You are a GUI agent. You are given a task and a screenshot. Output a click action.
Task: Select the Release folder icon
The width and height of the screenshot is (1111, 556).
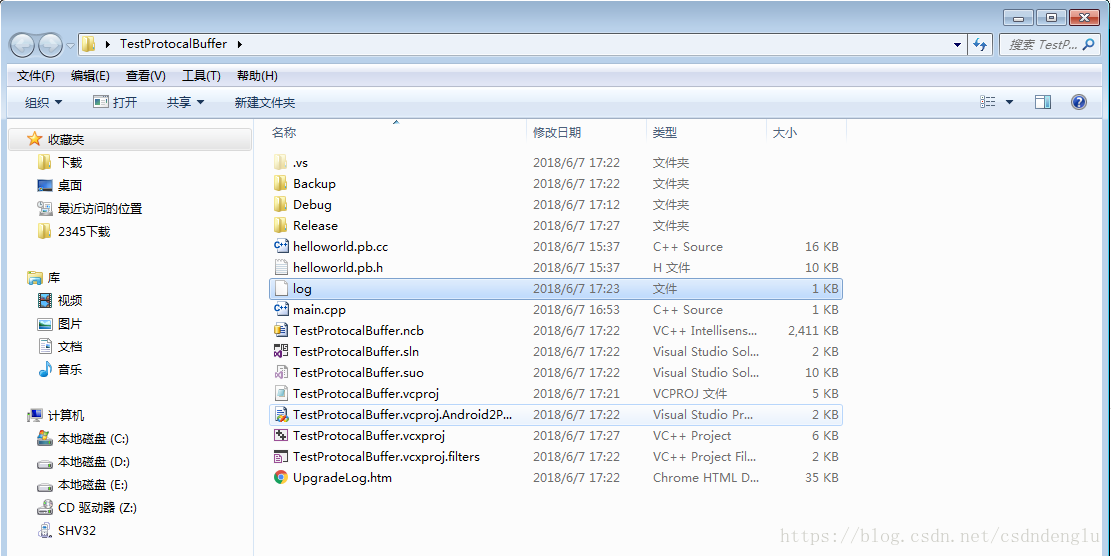coord(281,225)
